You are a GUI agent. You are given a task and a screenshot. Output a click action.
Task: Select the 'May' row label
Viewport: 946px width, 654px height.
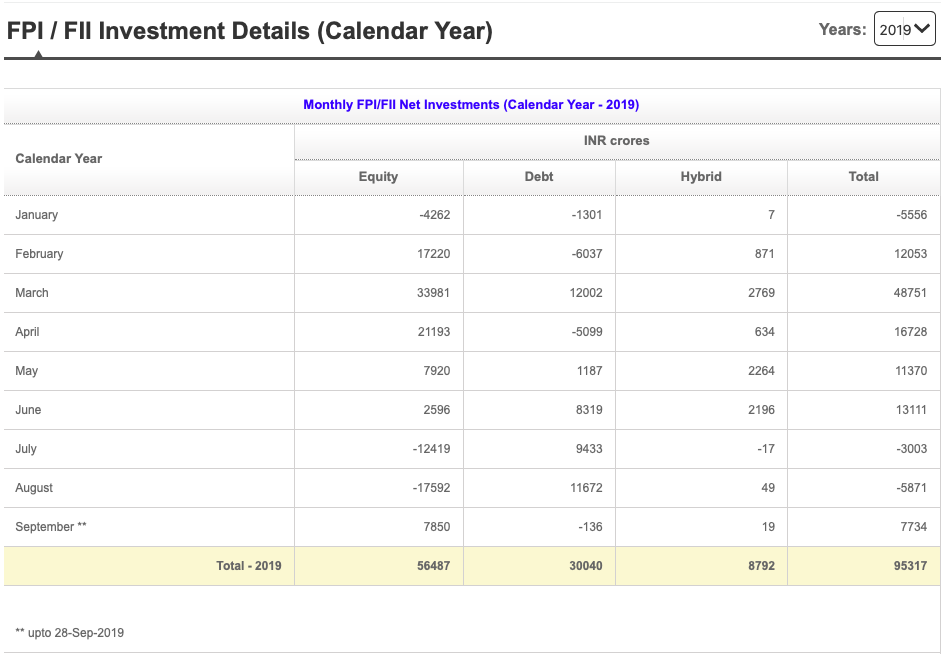point(27,370)
